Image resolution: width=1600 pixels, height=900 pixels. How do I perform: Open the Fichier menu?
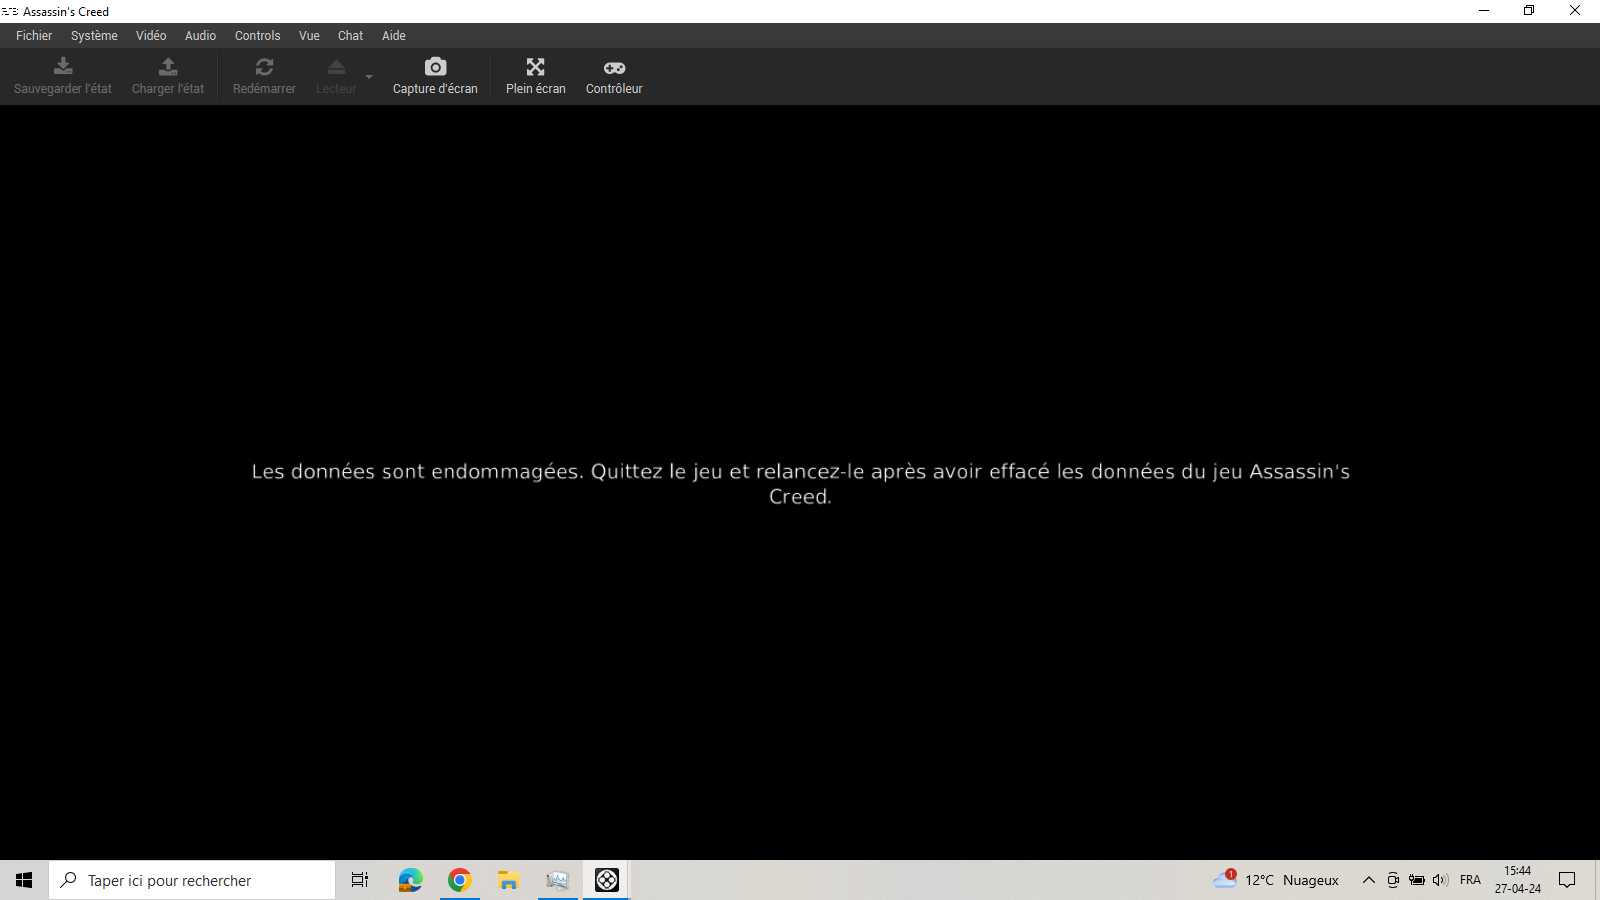(34, 35)
